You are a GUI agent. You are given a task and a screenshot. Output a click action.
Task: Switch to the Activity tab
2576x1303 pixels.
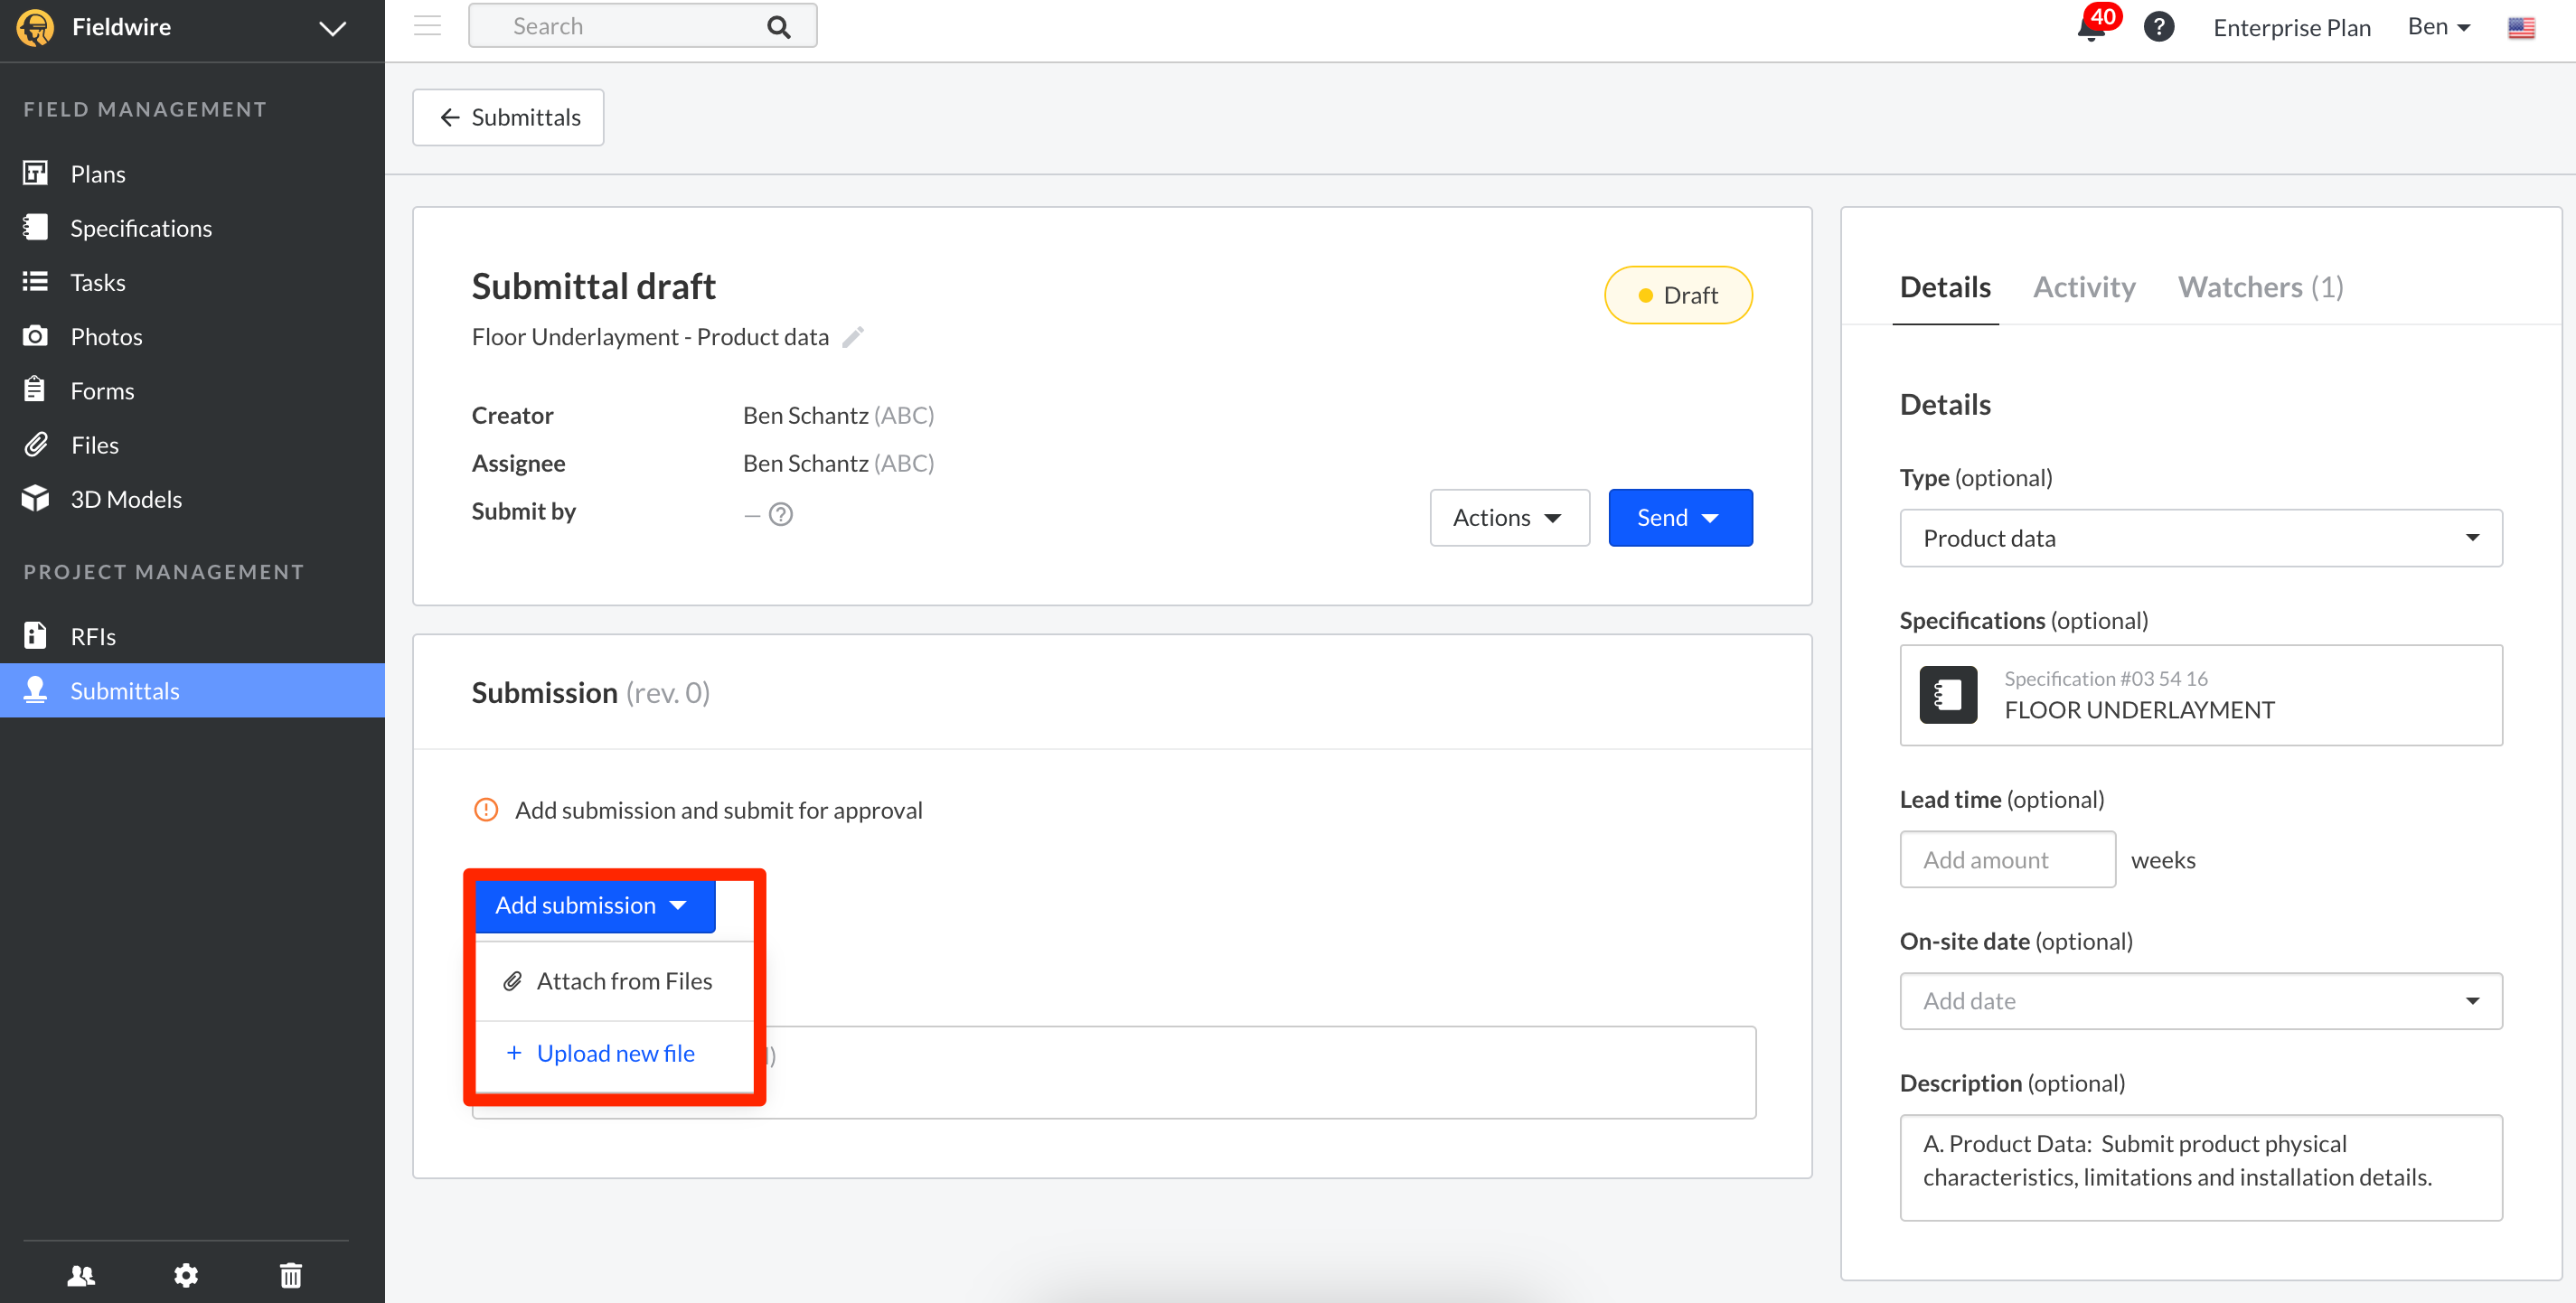coord(2084,288)
